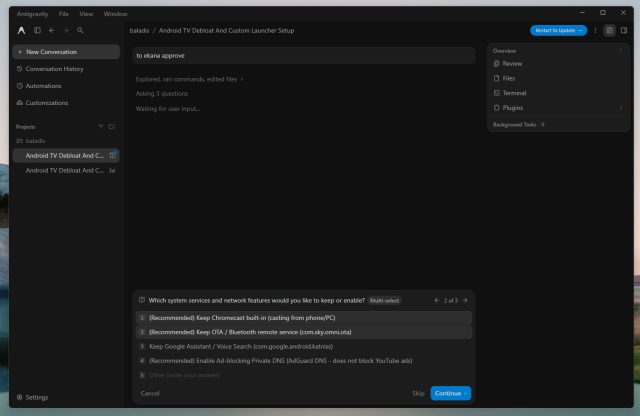Expand the Background Tasks section
The width and height of the screenshot is (640, 416).
[x=519, y=125]
